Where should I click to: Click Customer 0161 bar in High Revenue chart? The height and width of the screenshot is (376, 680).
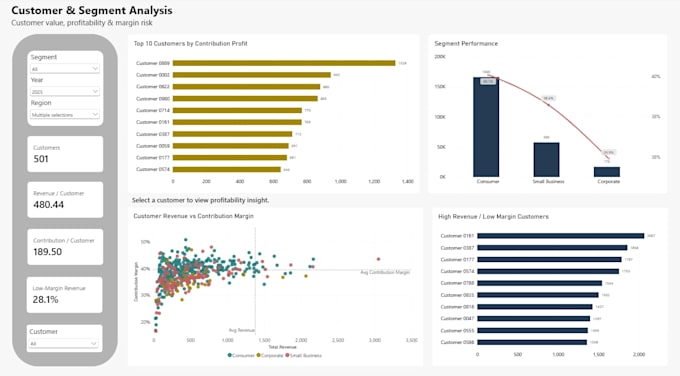(561, 236)
